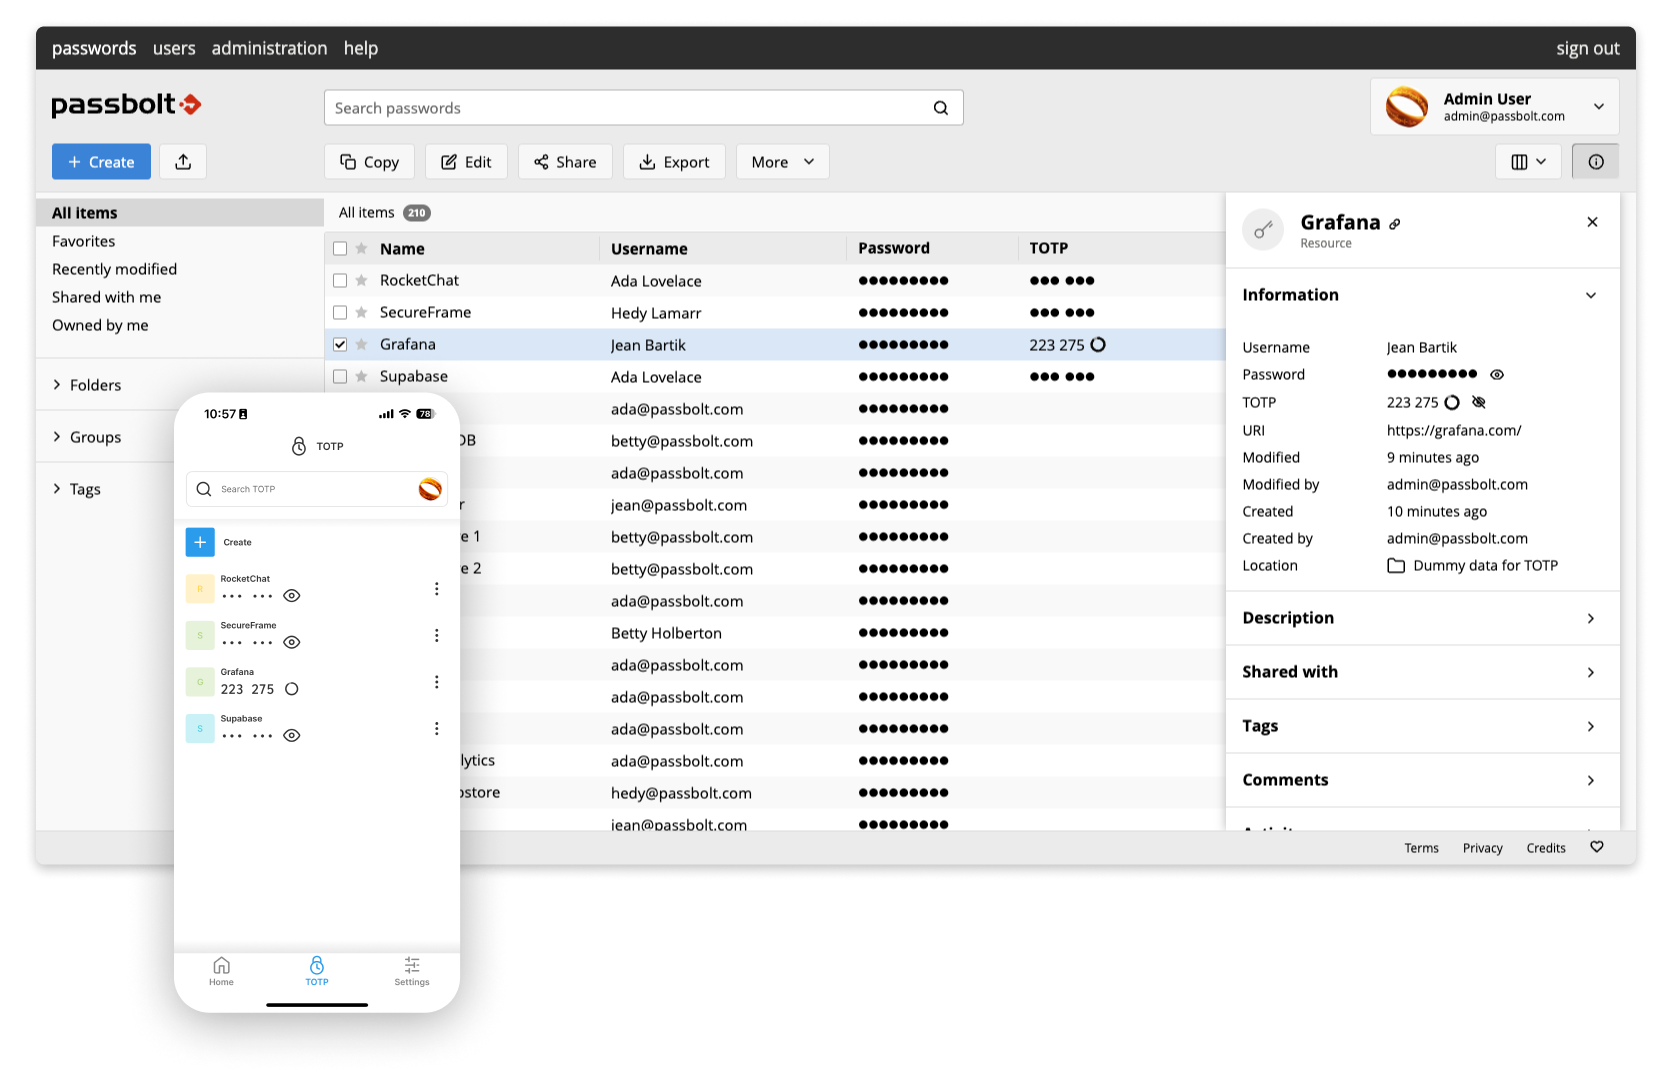Reveal password with eye icon in Information
Viewport: 1672px width, 1085px height.
point(1497,375)
